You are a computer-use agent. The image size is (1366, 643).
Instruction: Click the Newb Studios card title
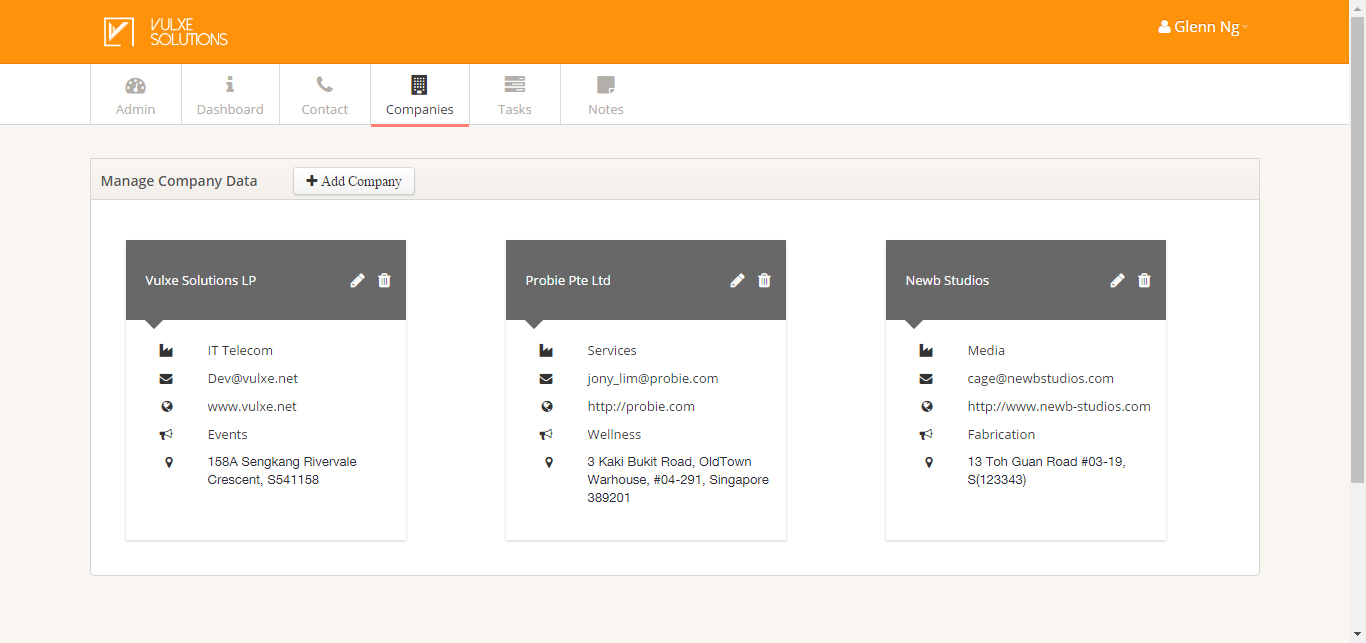pos(947,281)
